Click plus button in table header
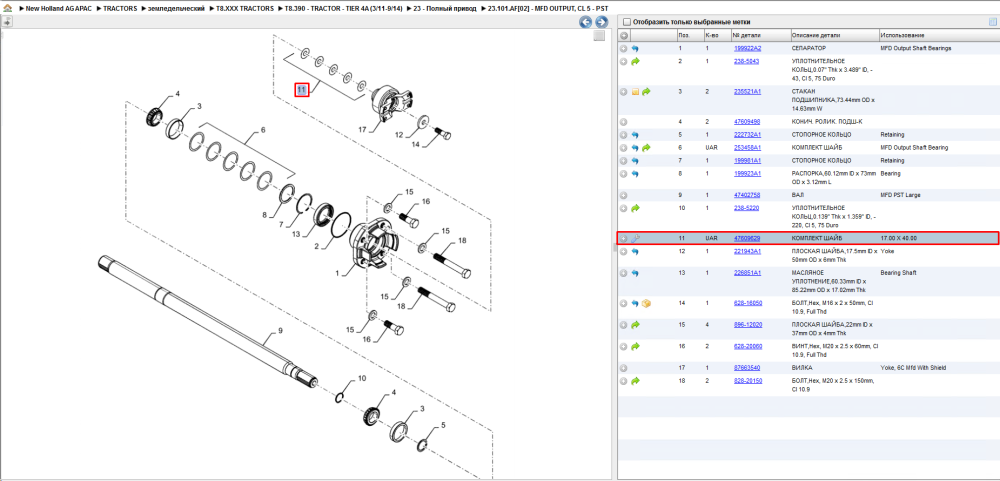This screenshot has height=481, width=1000. [x=624, y=36]
